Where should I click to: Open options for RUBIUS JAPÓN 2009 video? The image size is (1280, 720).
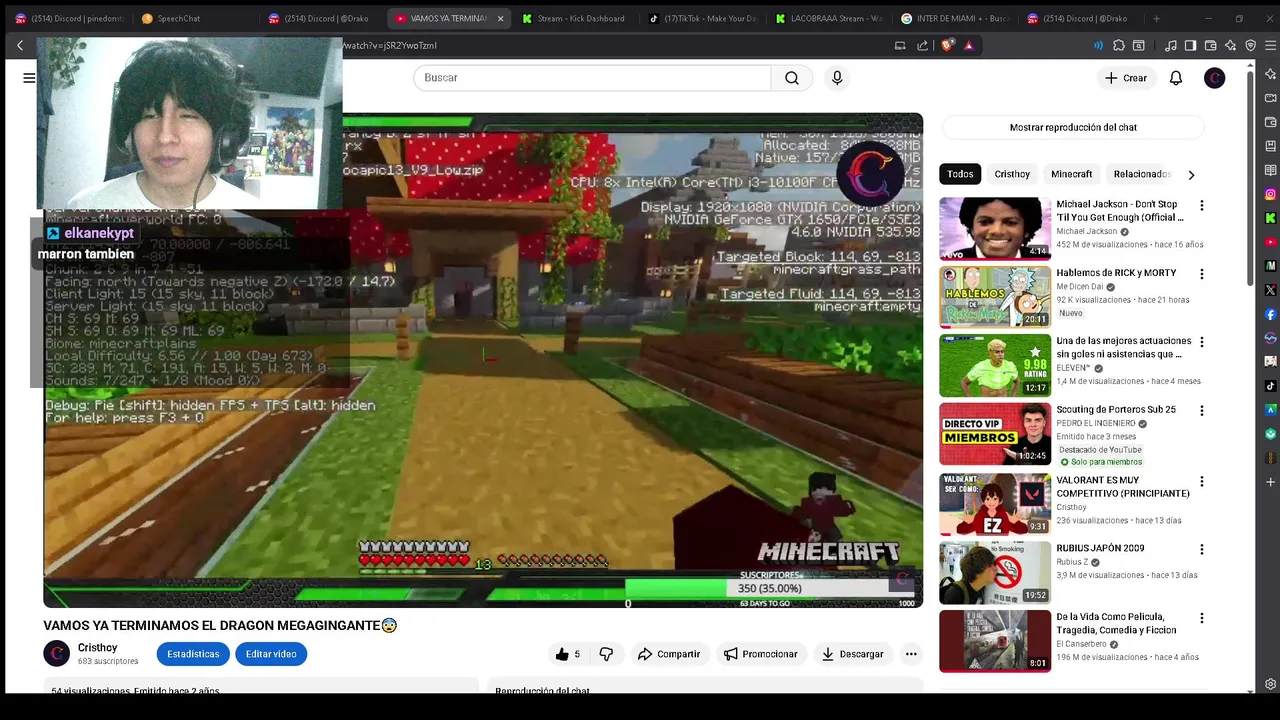point(1202,549)
